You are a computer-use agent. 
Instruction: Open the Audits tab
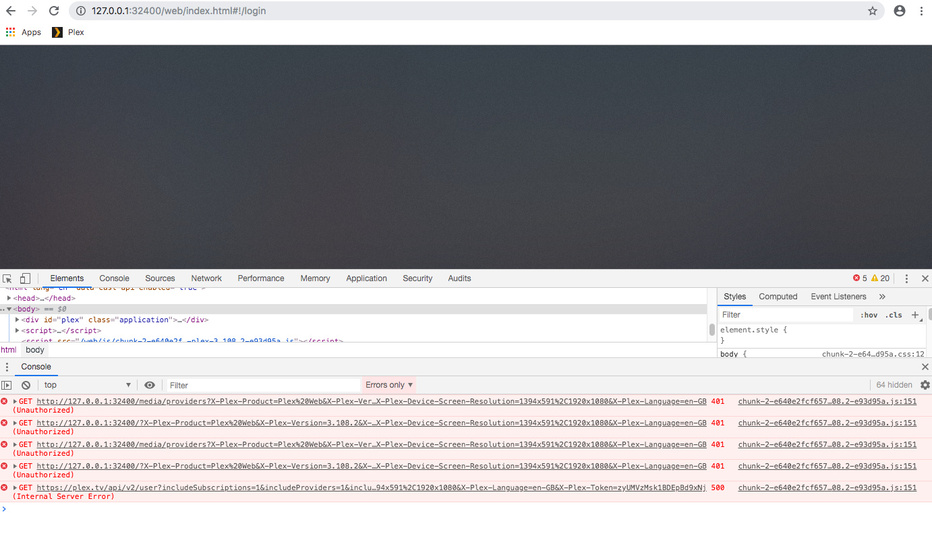[459, 278]
